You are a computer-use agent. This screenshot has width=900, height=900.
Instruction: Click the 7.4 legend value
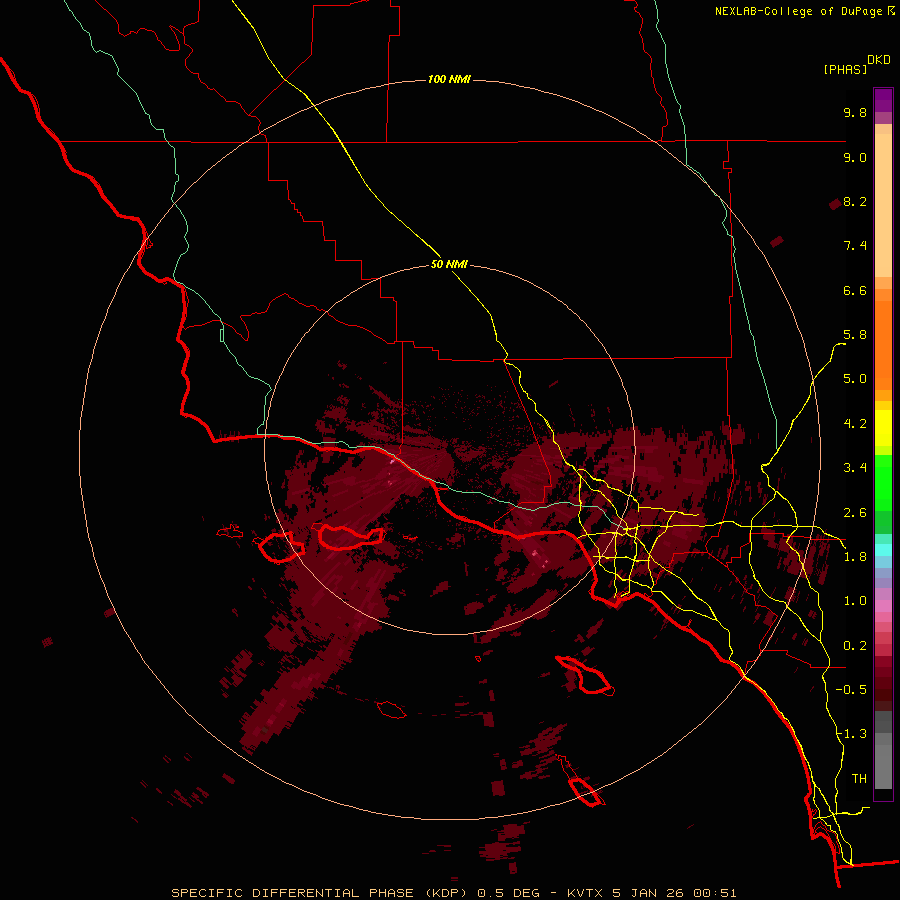pyautogui.click(x=855, y=246)
